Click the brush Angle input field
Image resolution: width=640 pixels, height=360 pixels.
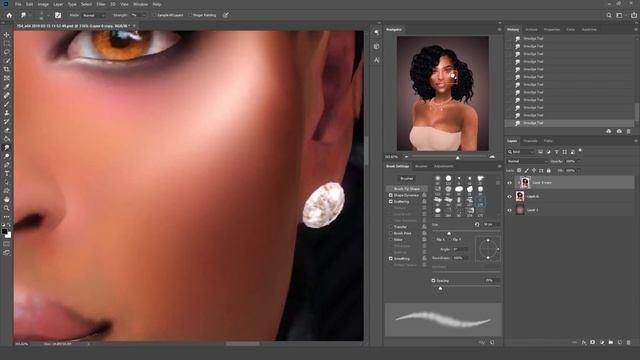(460, 249)
